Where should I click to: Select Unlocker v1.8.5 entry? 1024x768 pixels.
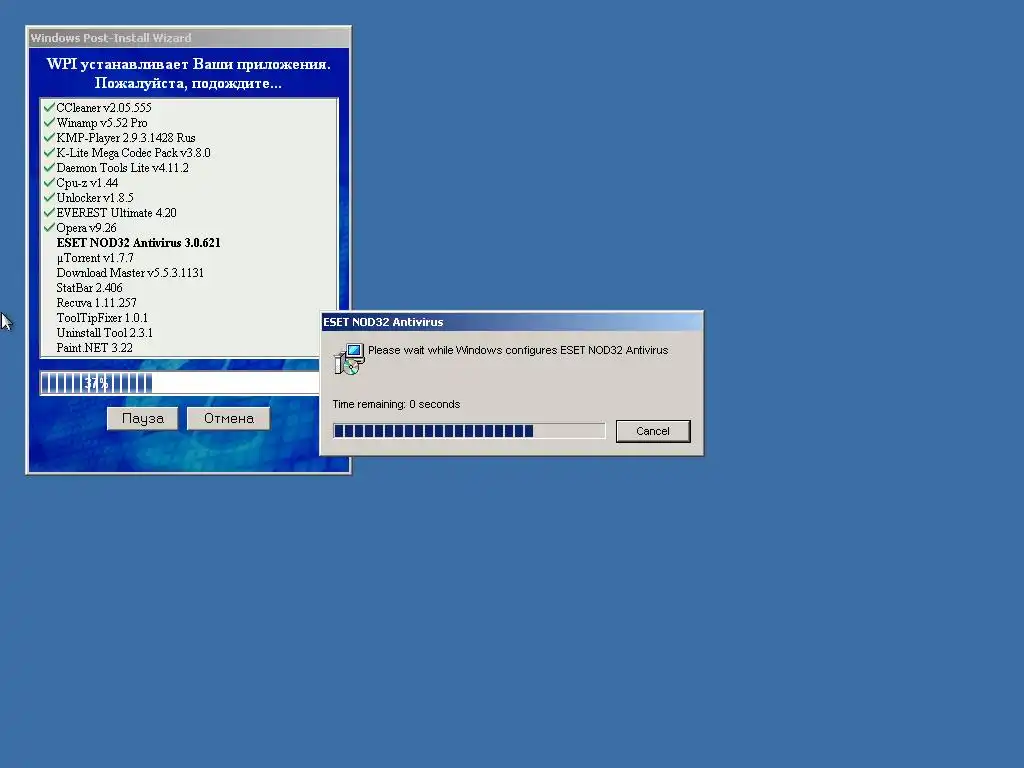click(95, 198)
